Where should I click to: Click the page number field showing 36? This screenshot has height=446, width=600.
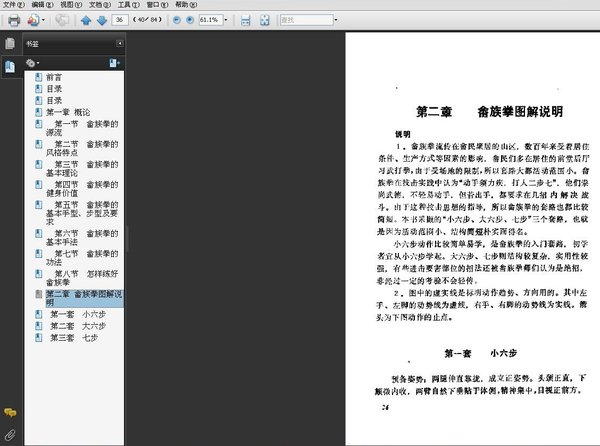coord(120,20)
